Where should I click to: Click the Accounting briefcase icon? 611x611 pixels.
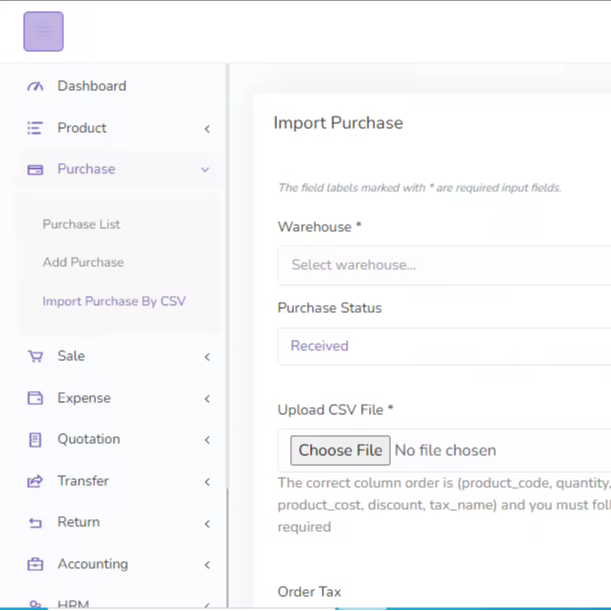pyautogui.click(x=36, y=564)
